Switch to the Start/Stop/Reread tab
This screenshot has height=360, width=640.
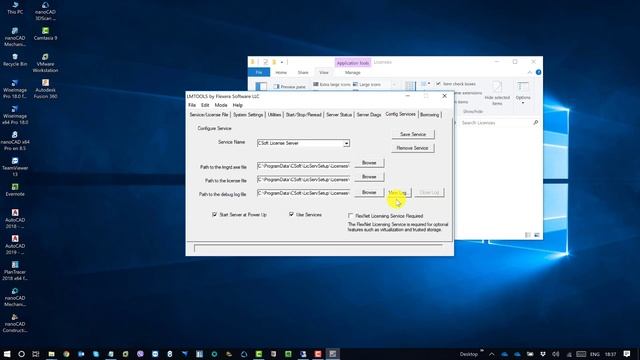pos(303,115)
